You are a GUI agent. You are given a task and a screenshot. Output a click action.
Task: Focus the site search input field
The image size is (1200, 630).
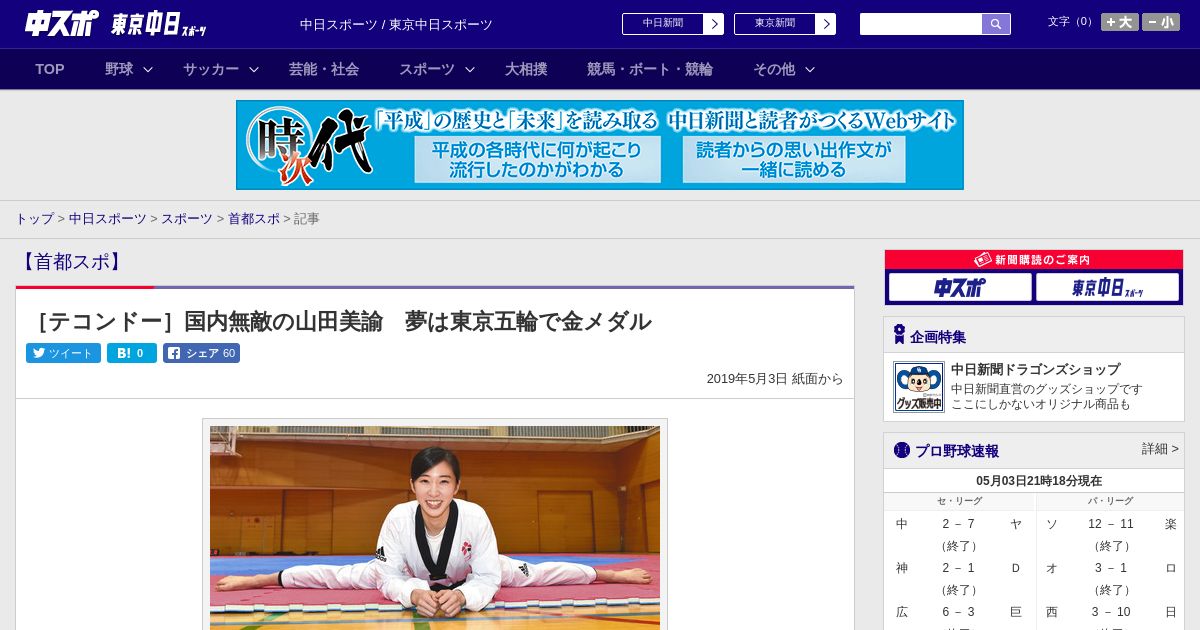[921, 24]
